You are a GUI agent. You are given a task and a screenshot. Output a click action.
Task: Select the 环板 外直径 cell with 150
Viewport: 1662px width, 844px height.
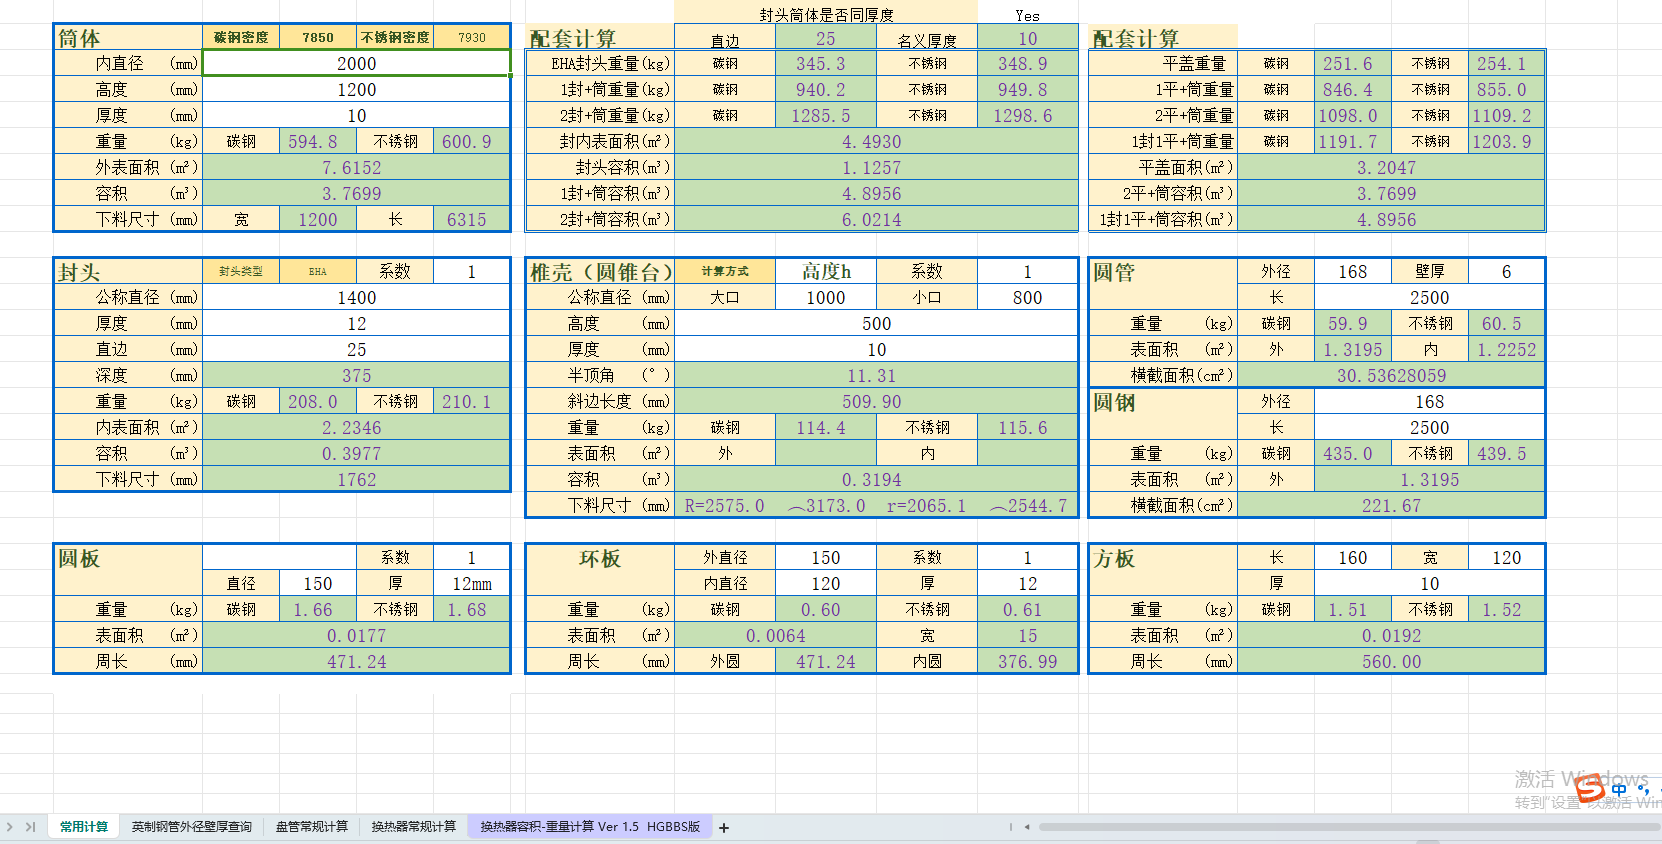826,557
